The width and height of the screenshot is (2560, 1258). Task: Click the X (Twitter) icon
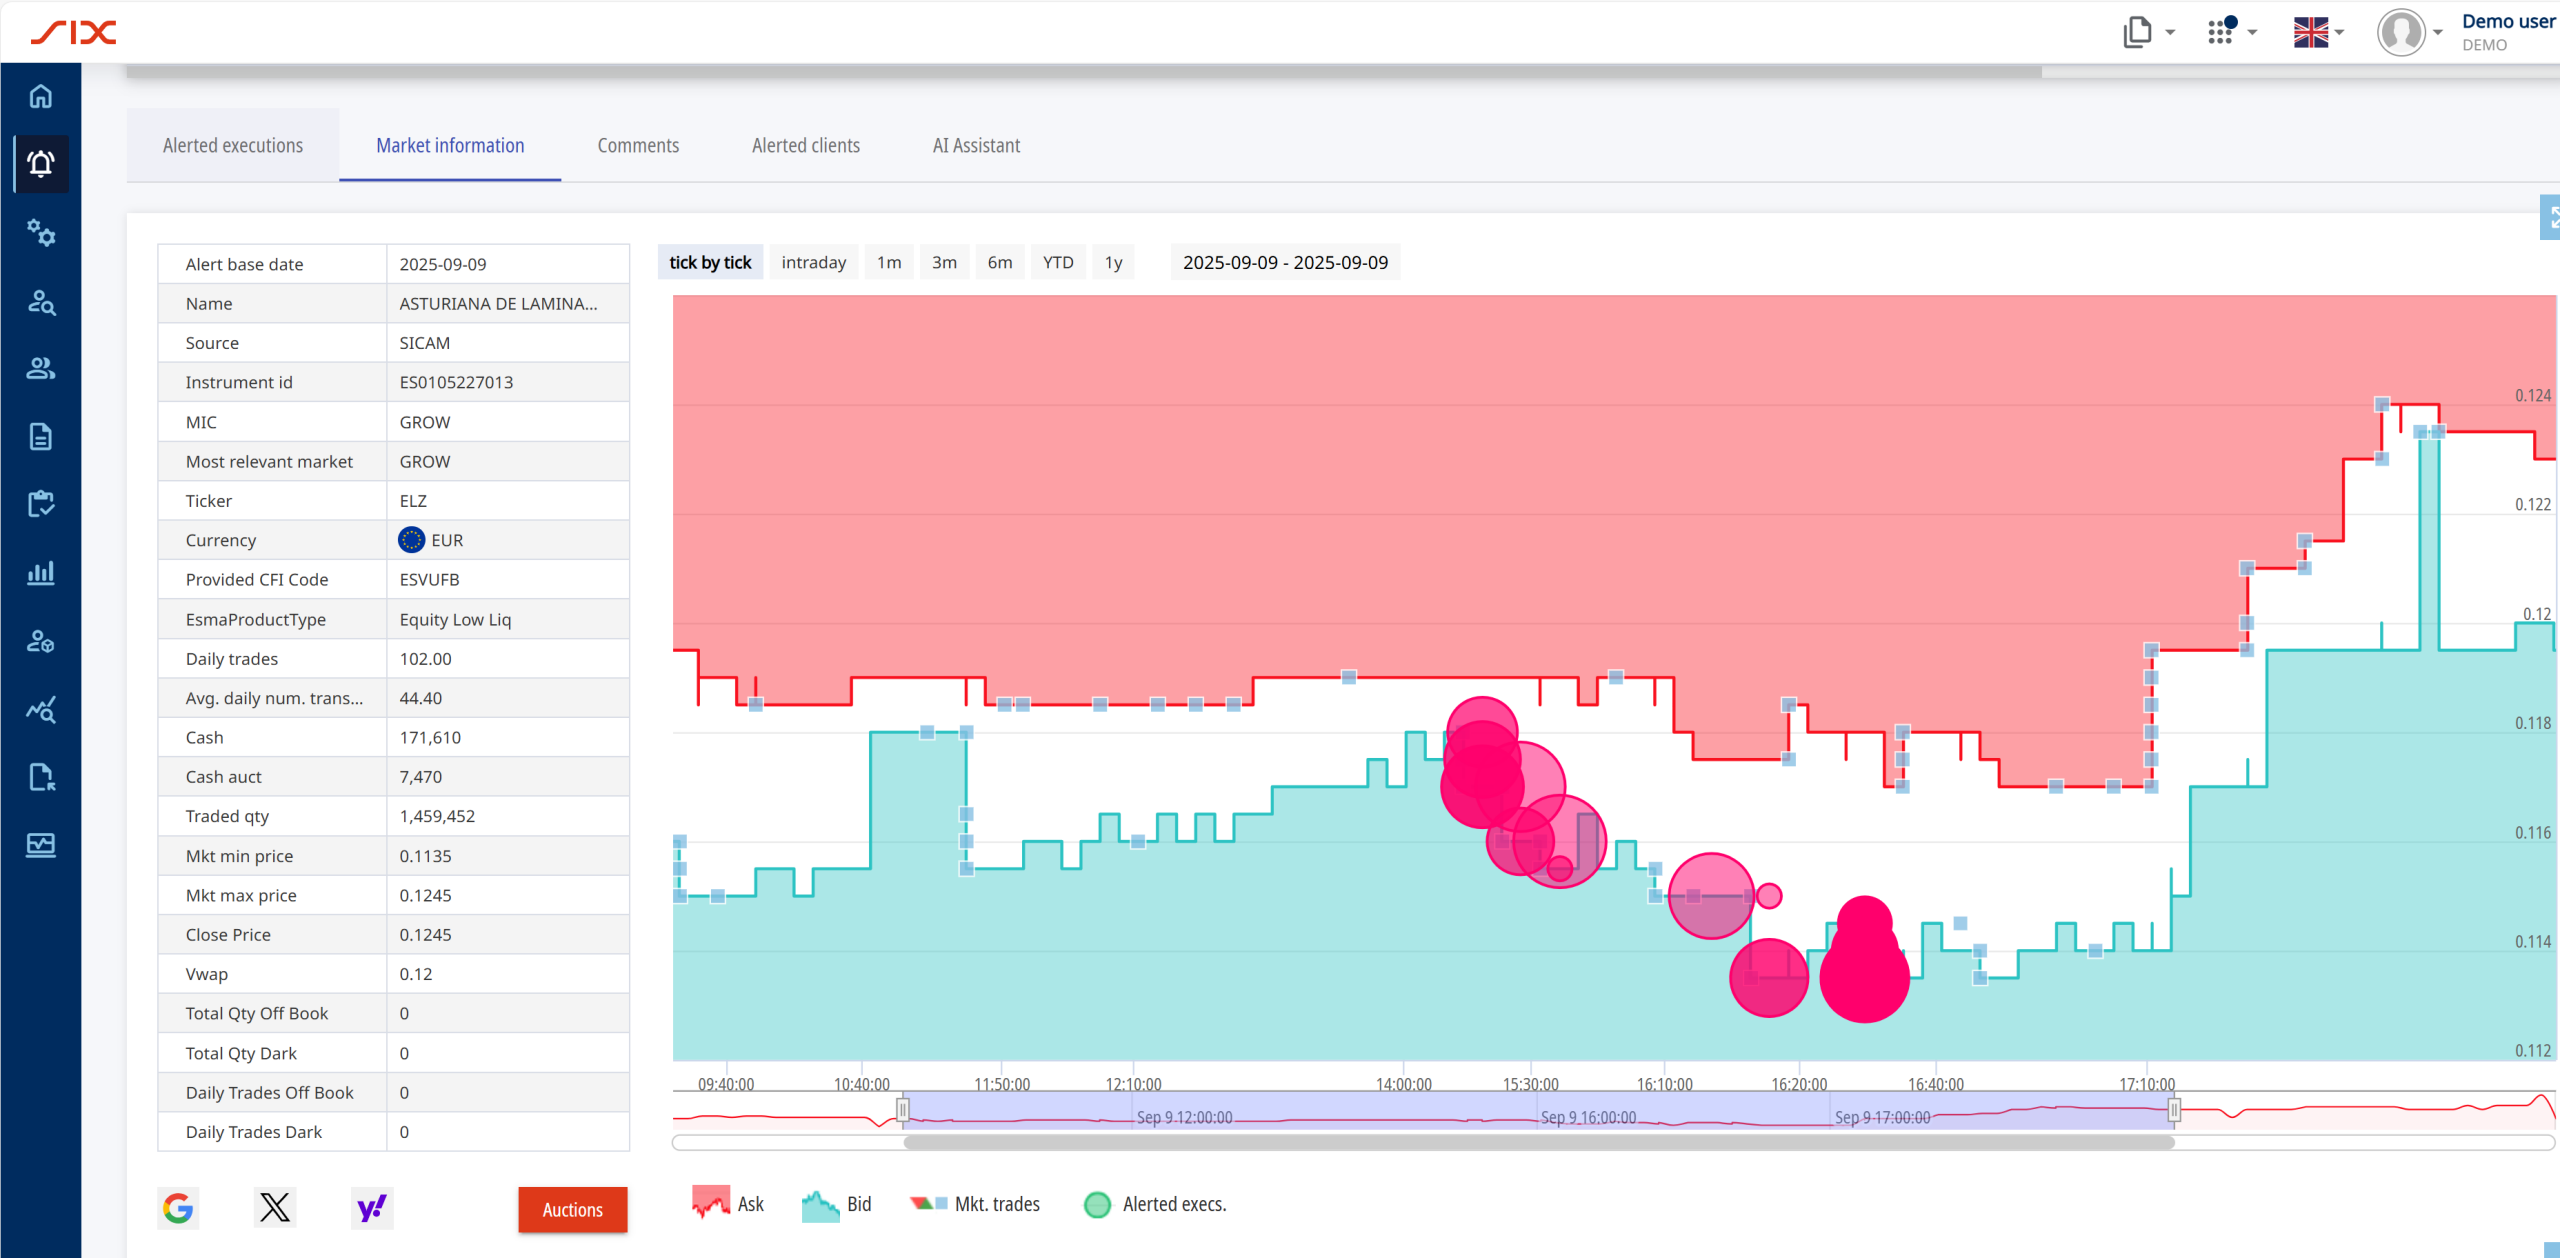point(275,1208)
